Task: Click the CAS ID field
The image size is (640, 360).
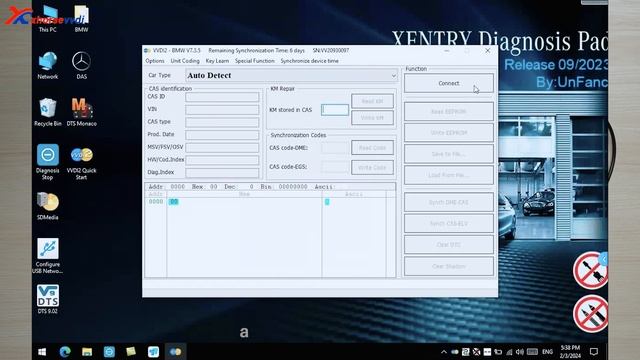Action: point(222,97)
